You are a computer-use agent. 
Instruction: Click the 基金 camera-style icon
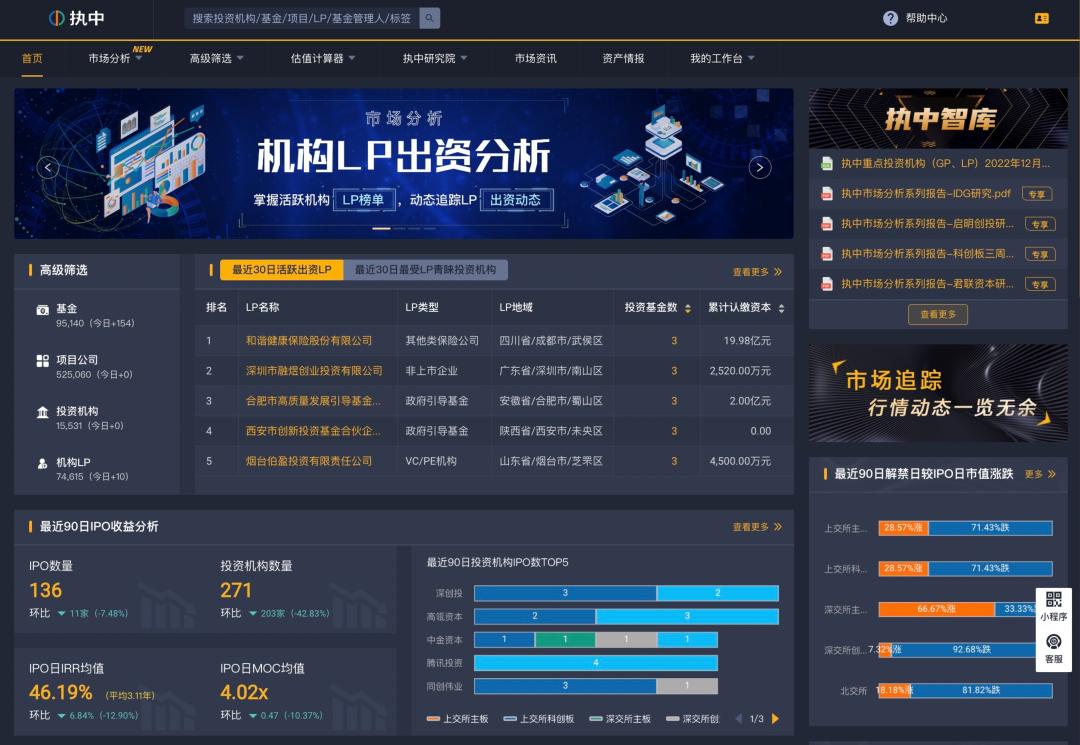pyautogui.click(x=43, y=310)
